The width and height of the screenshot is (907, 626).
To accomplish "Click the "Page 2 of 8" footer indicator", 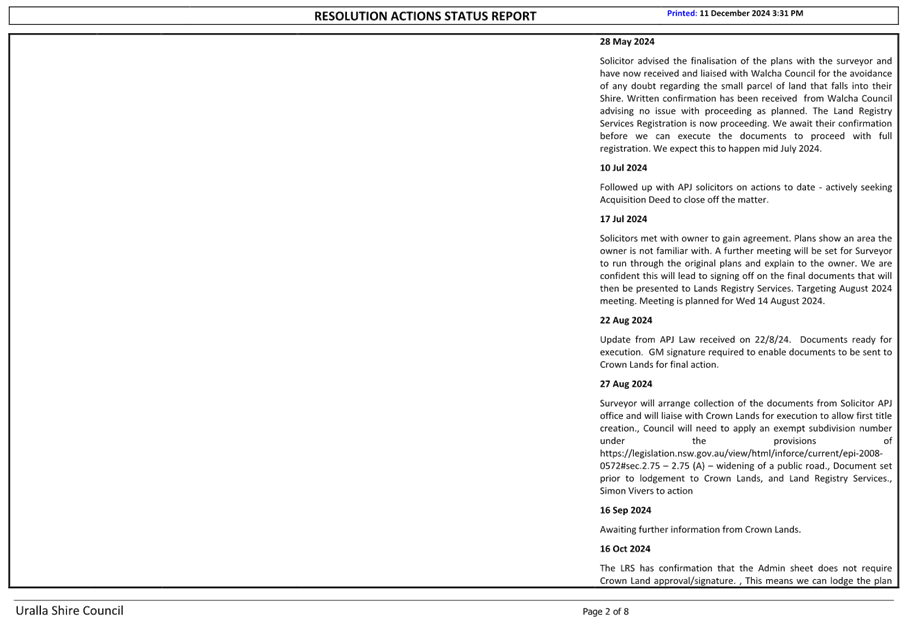I will tap(606, 612).
